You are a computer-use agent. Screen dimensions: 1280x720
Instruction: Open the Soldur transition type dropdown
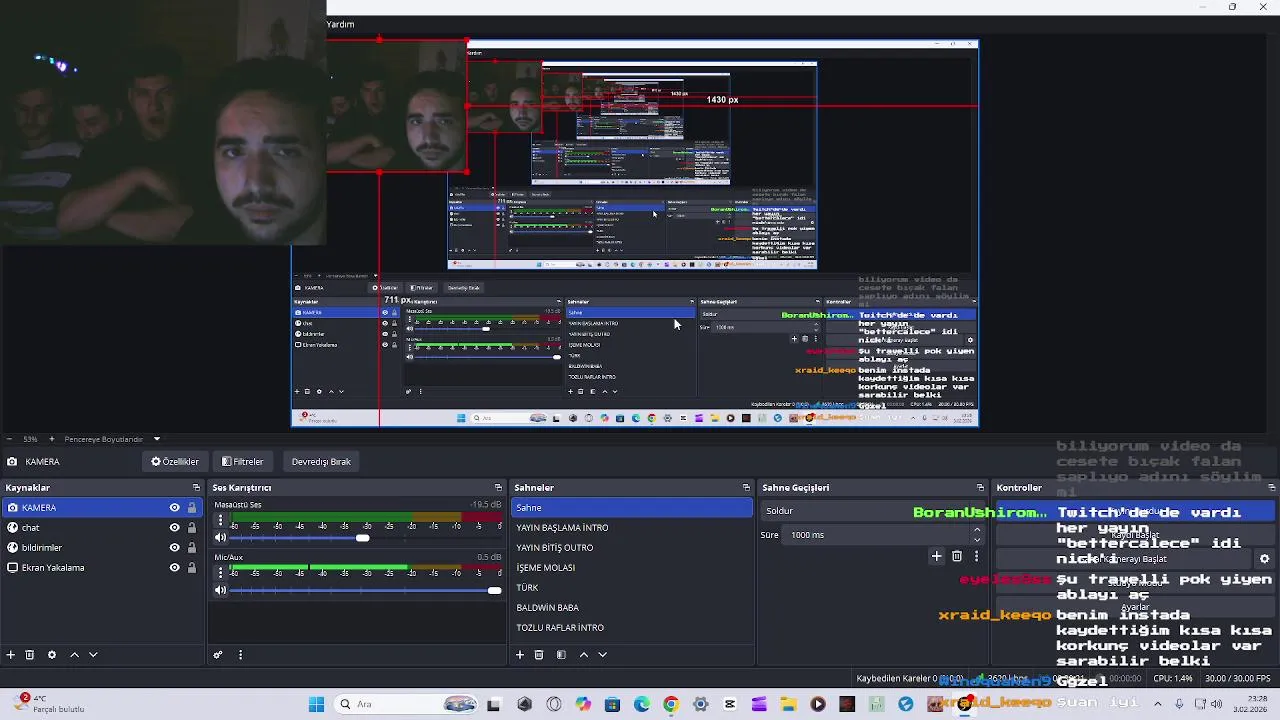(872, 511)
